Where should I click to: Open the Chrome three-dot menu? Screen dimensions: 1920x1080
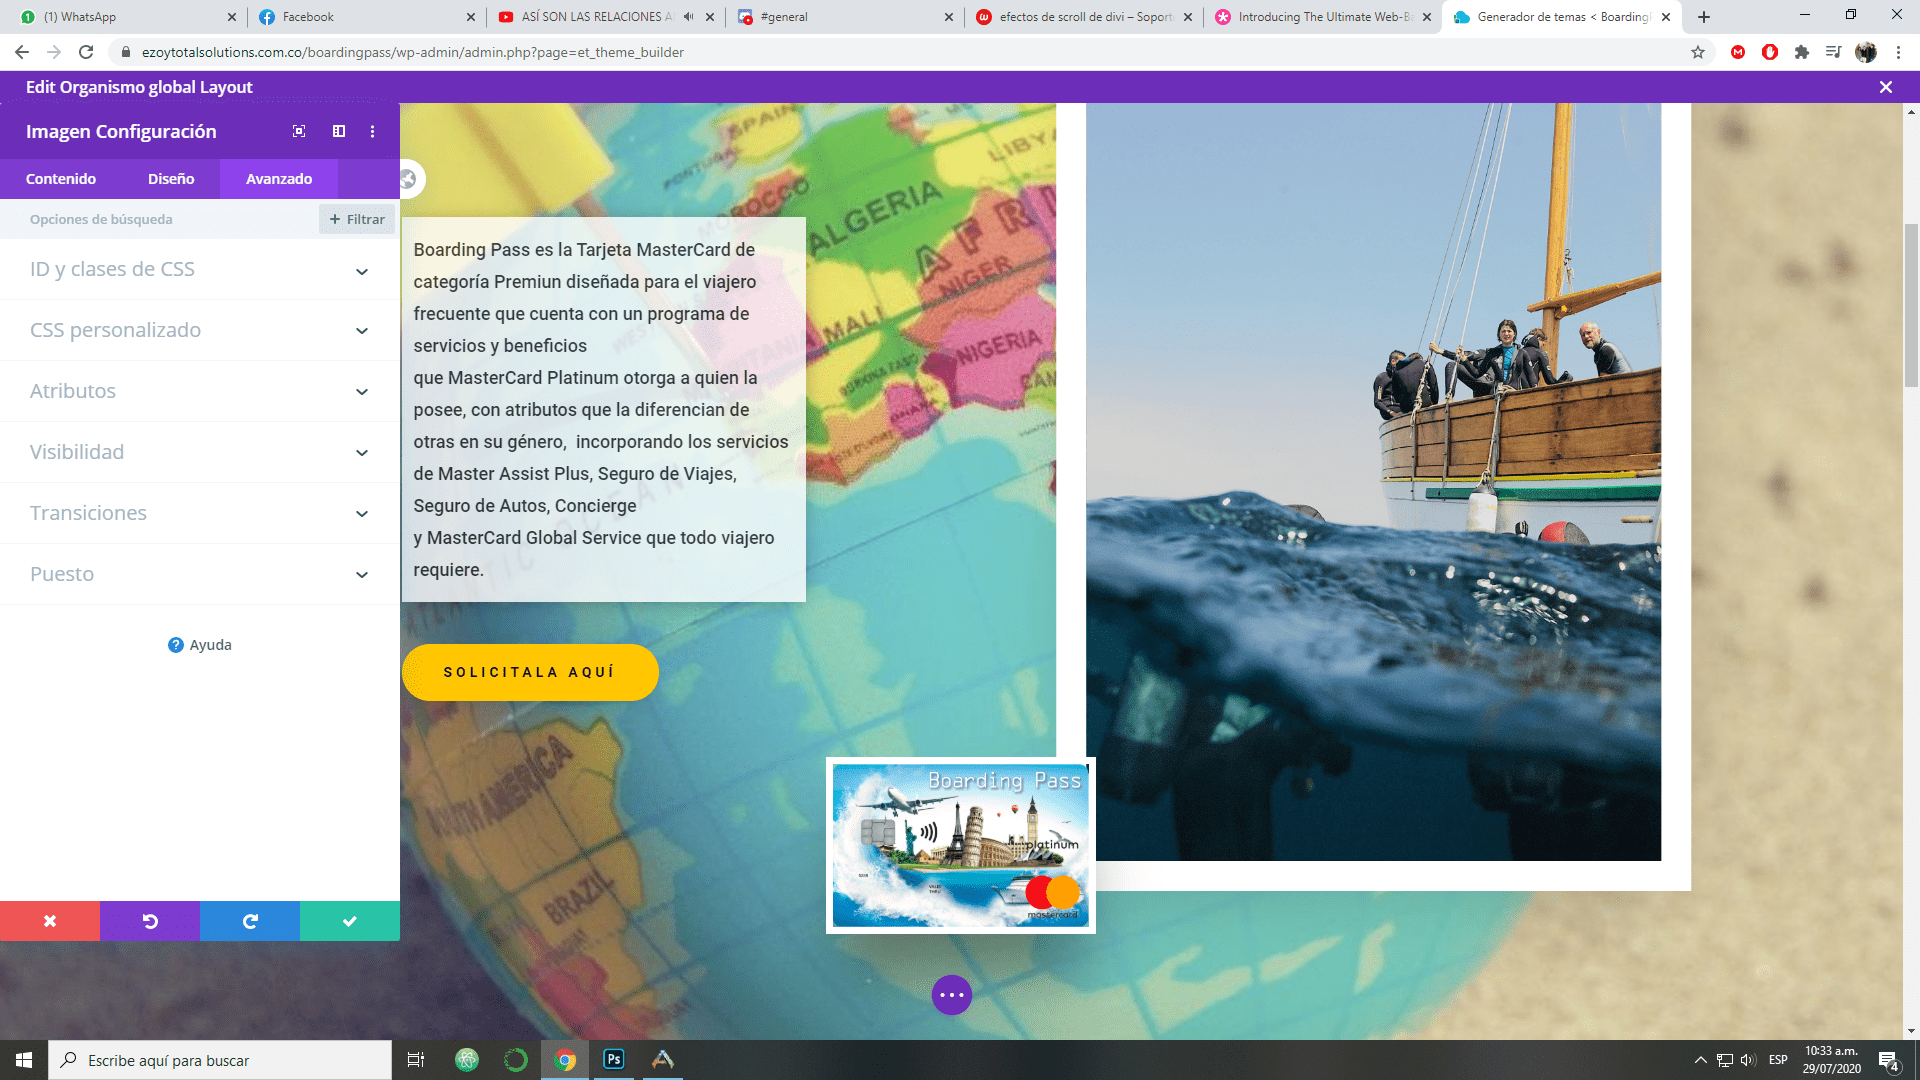1898,52
